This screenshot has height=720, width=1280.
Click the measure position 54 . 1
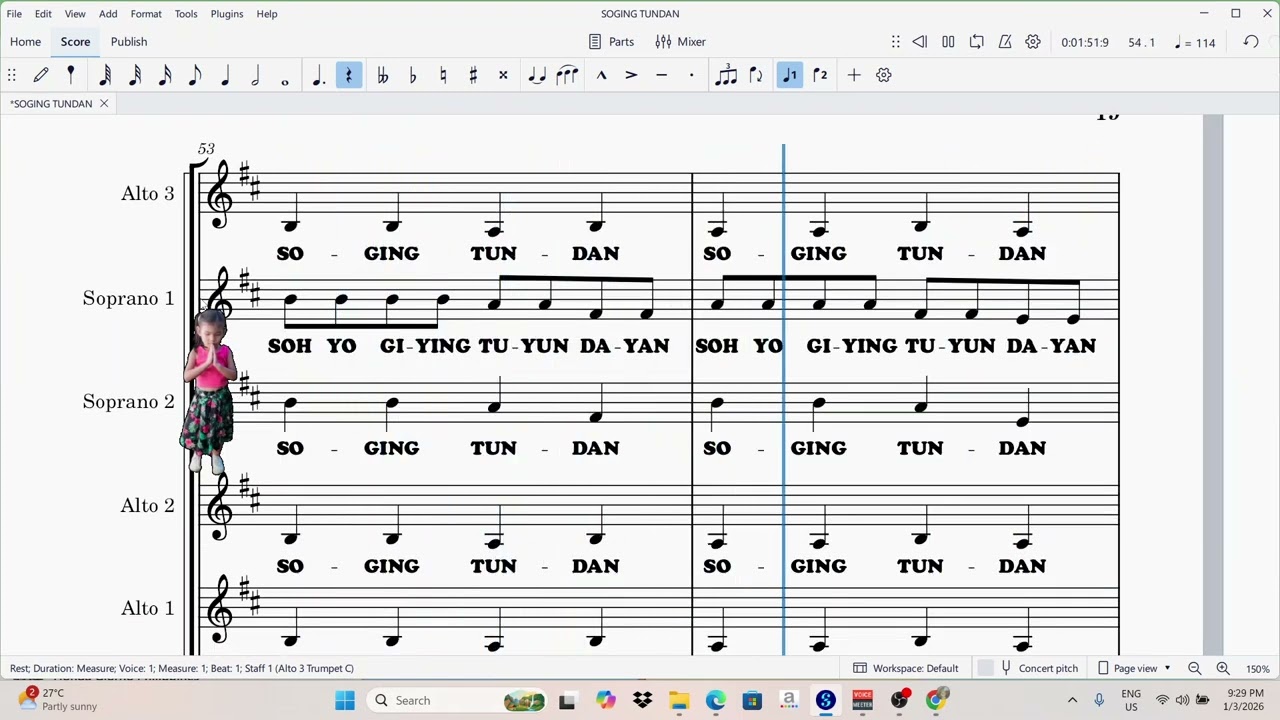[1141, 43]
